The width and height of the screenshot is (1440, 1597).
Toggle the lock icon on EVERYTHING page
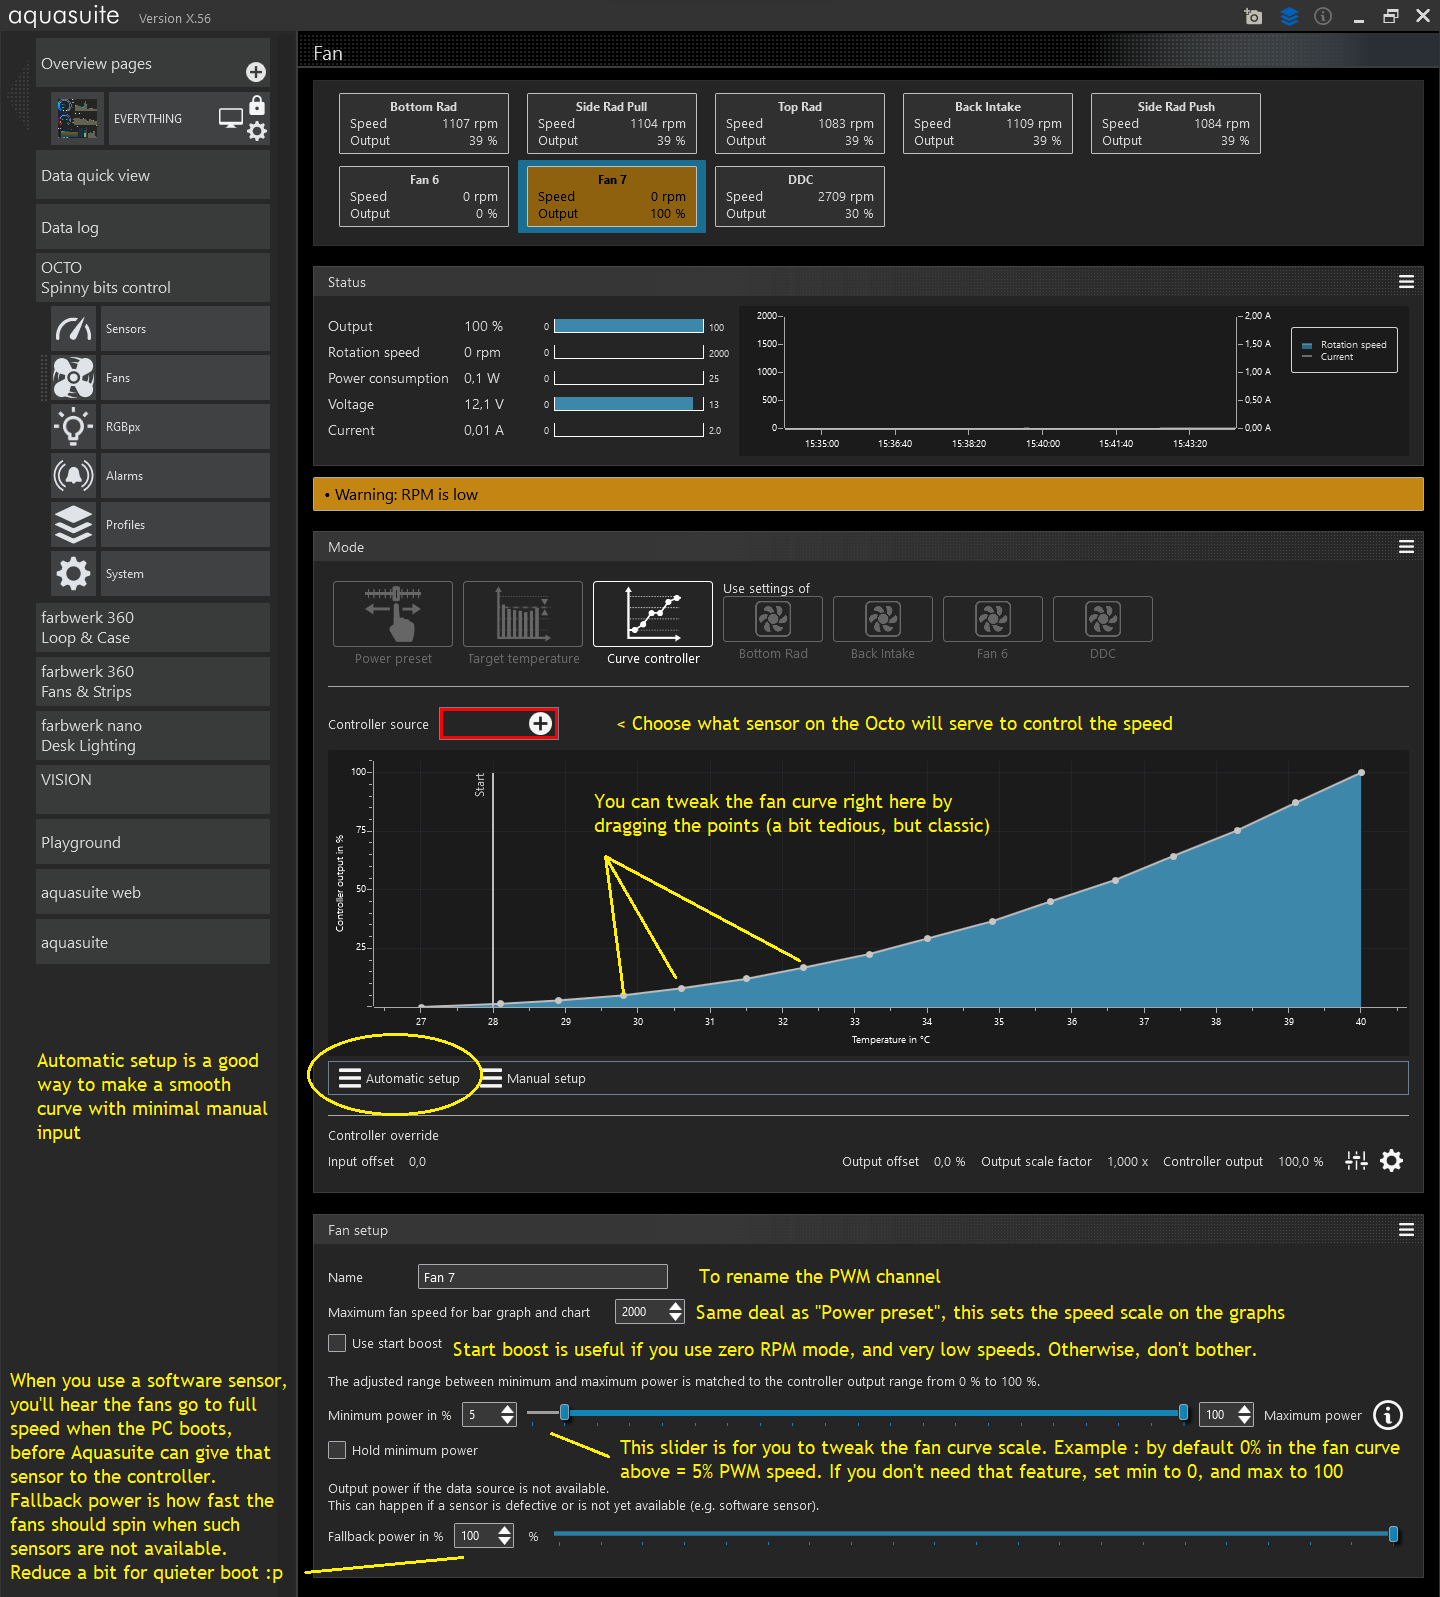[257, 105]
